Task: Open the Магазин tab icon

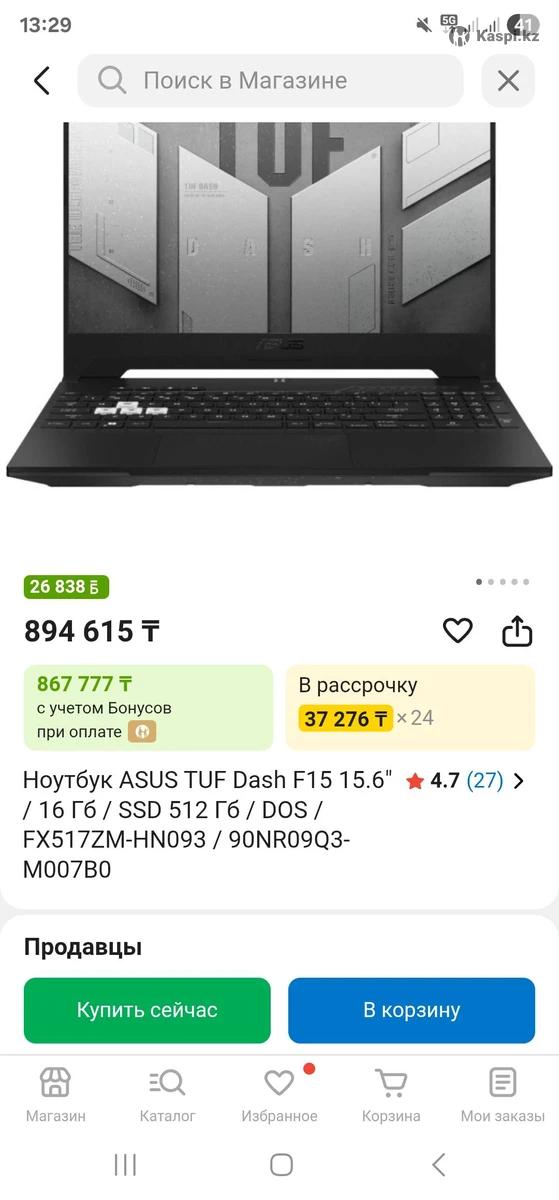Action: click(55, 1082)
